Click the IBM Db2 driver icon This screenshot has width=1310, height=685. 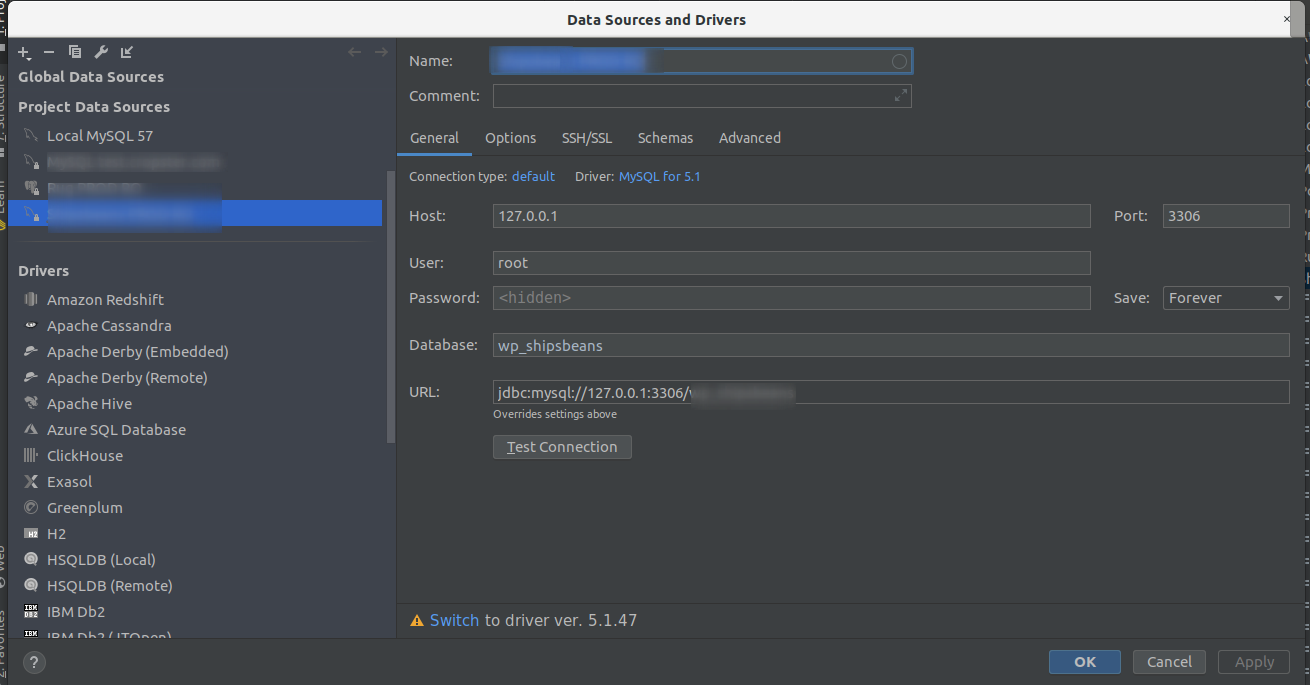click(x=31, y=611)
